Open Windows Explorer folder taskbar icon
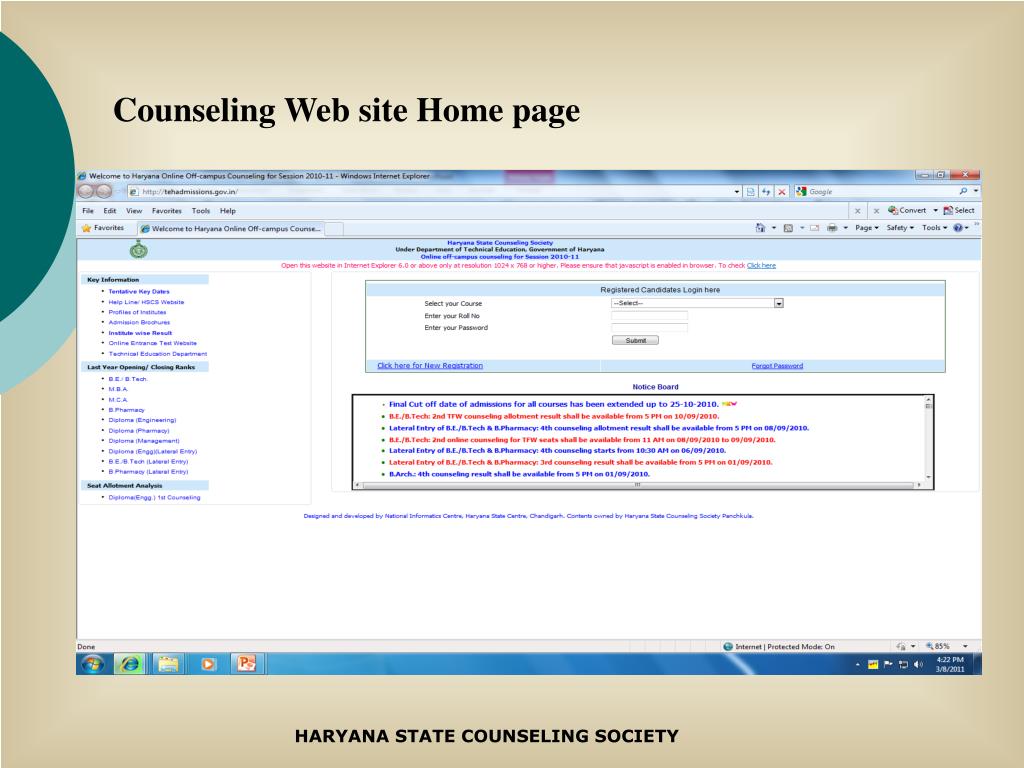This screenshot has height=768, width=1024. click(x=168, y=664)
